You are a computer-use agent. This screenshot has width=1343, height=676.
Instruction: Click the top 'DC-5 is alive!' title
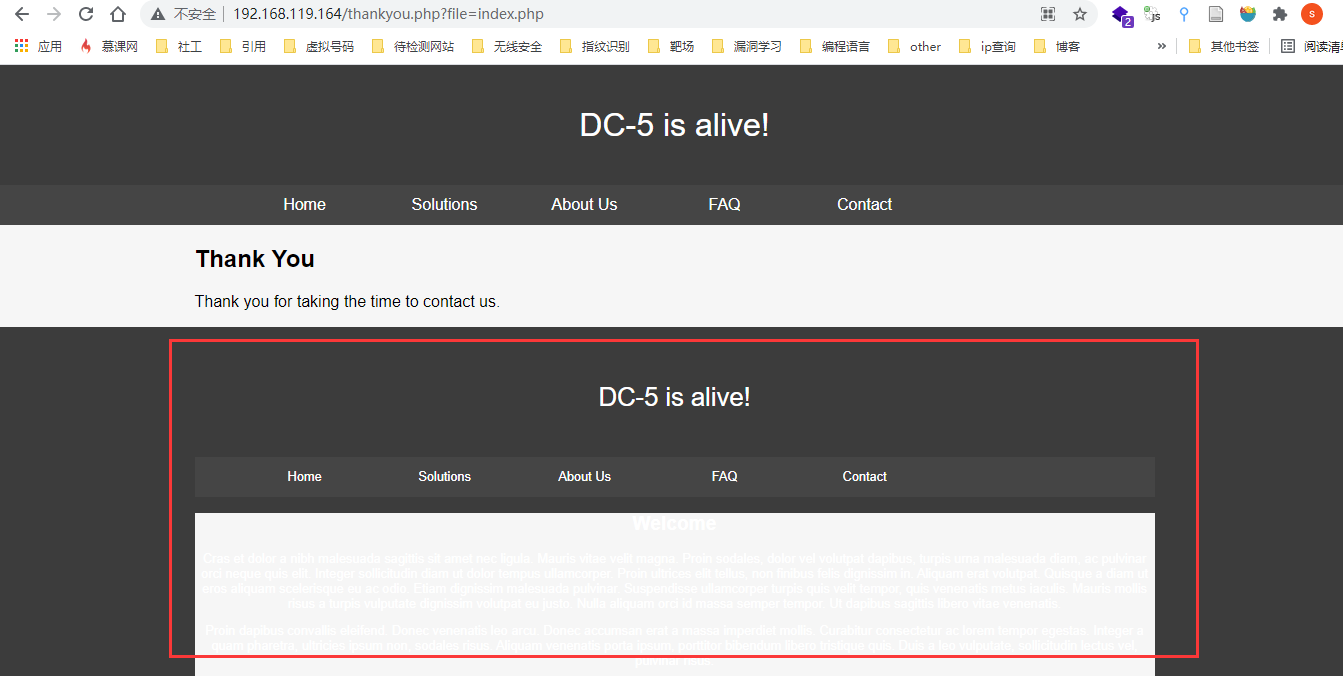[674, 125]
